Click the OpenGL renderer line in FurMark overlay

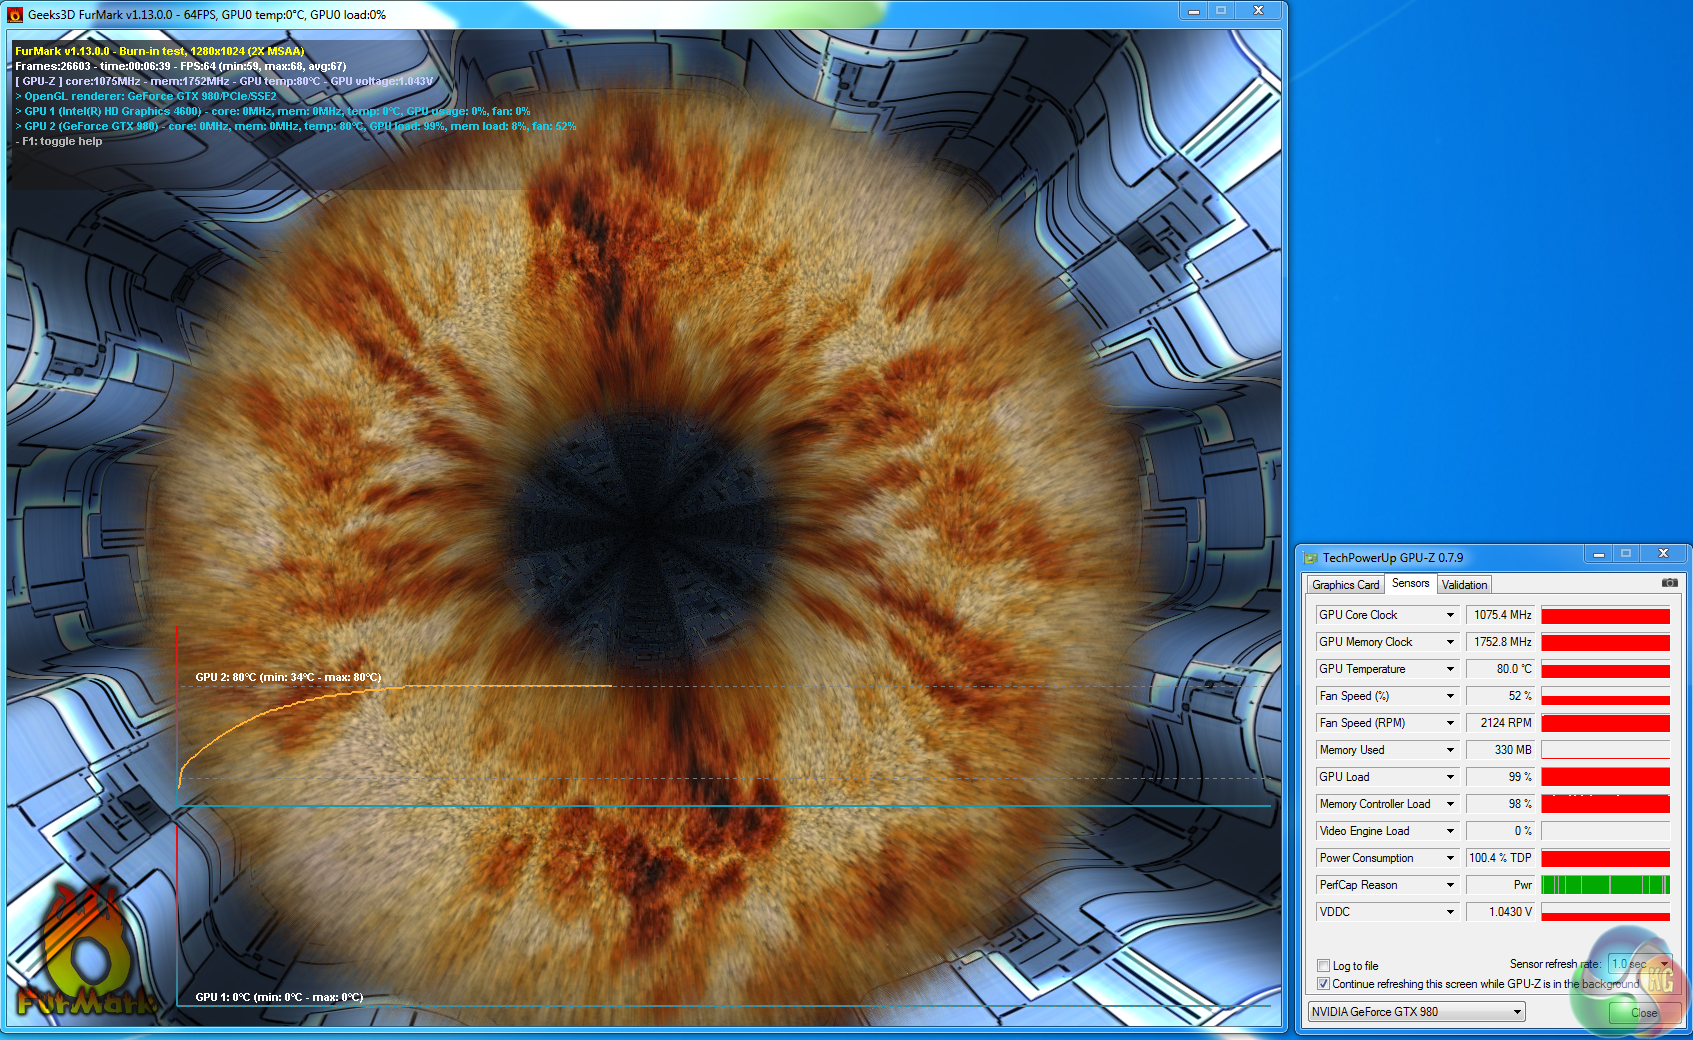point(146,96)
